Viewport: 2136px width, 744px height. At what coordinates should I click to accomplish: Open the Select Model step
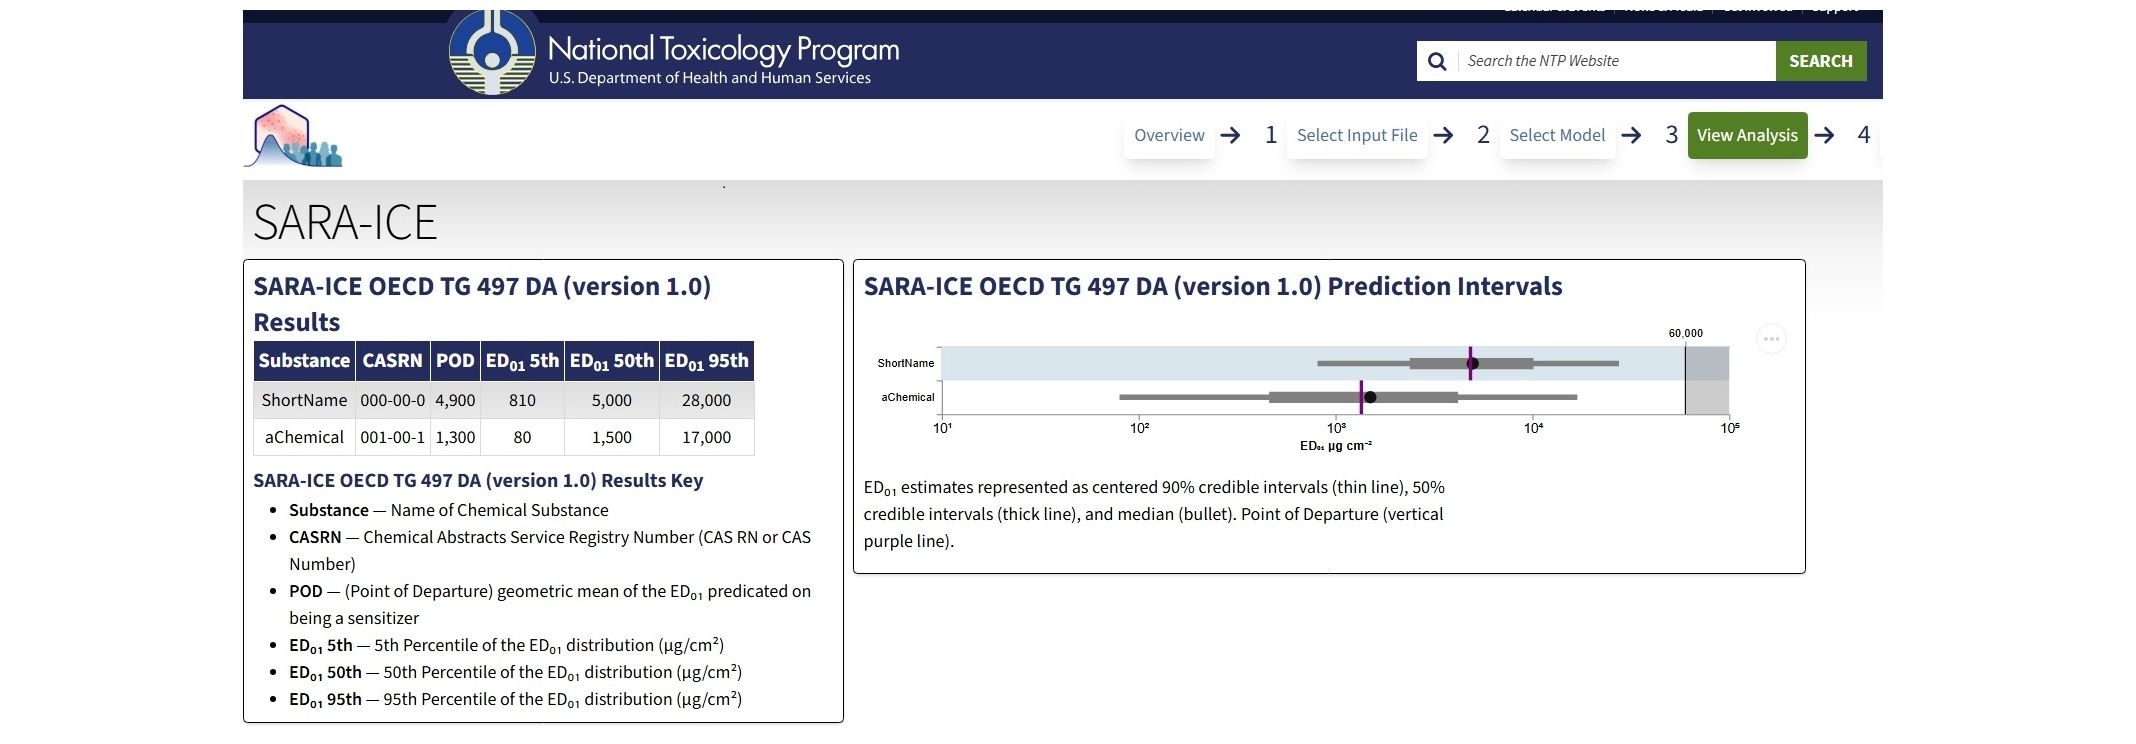tap(1557, 135)
